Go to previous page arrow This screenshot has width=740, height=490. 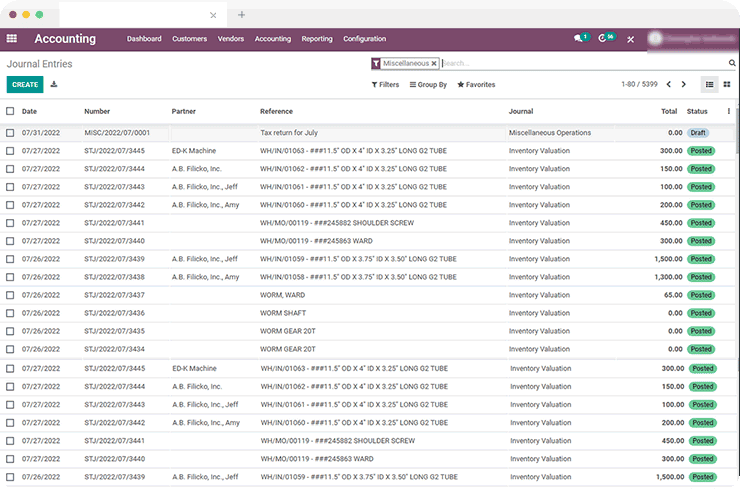point(669,84)
